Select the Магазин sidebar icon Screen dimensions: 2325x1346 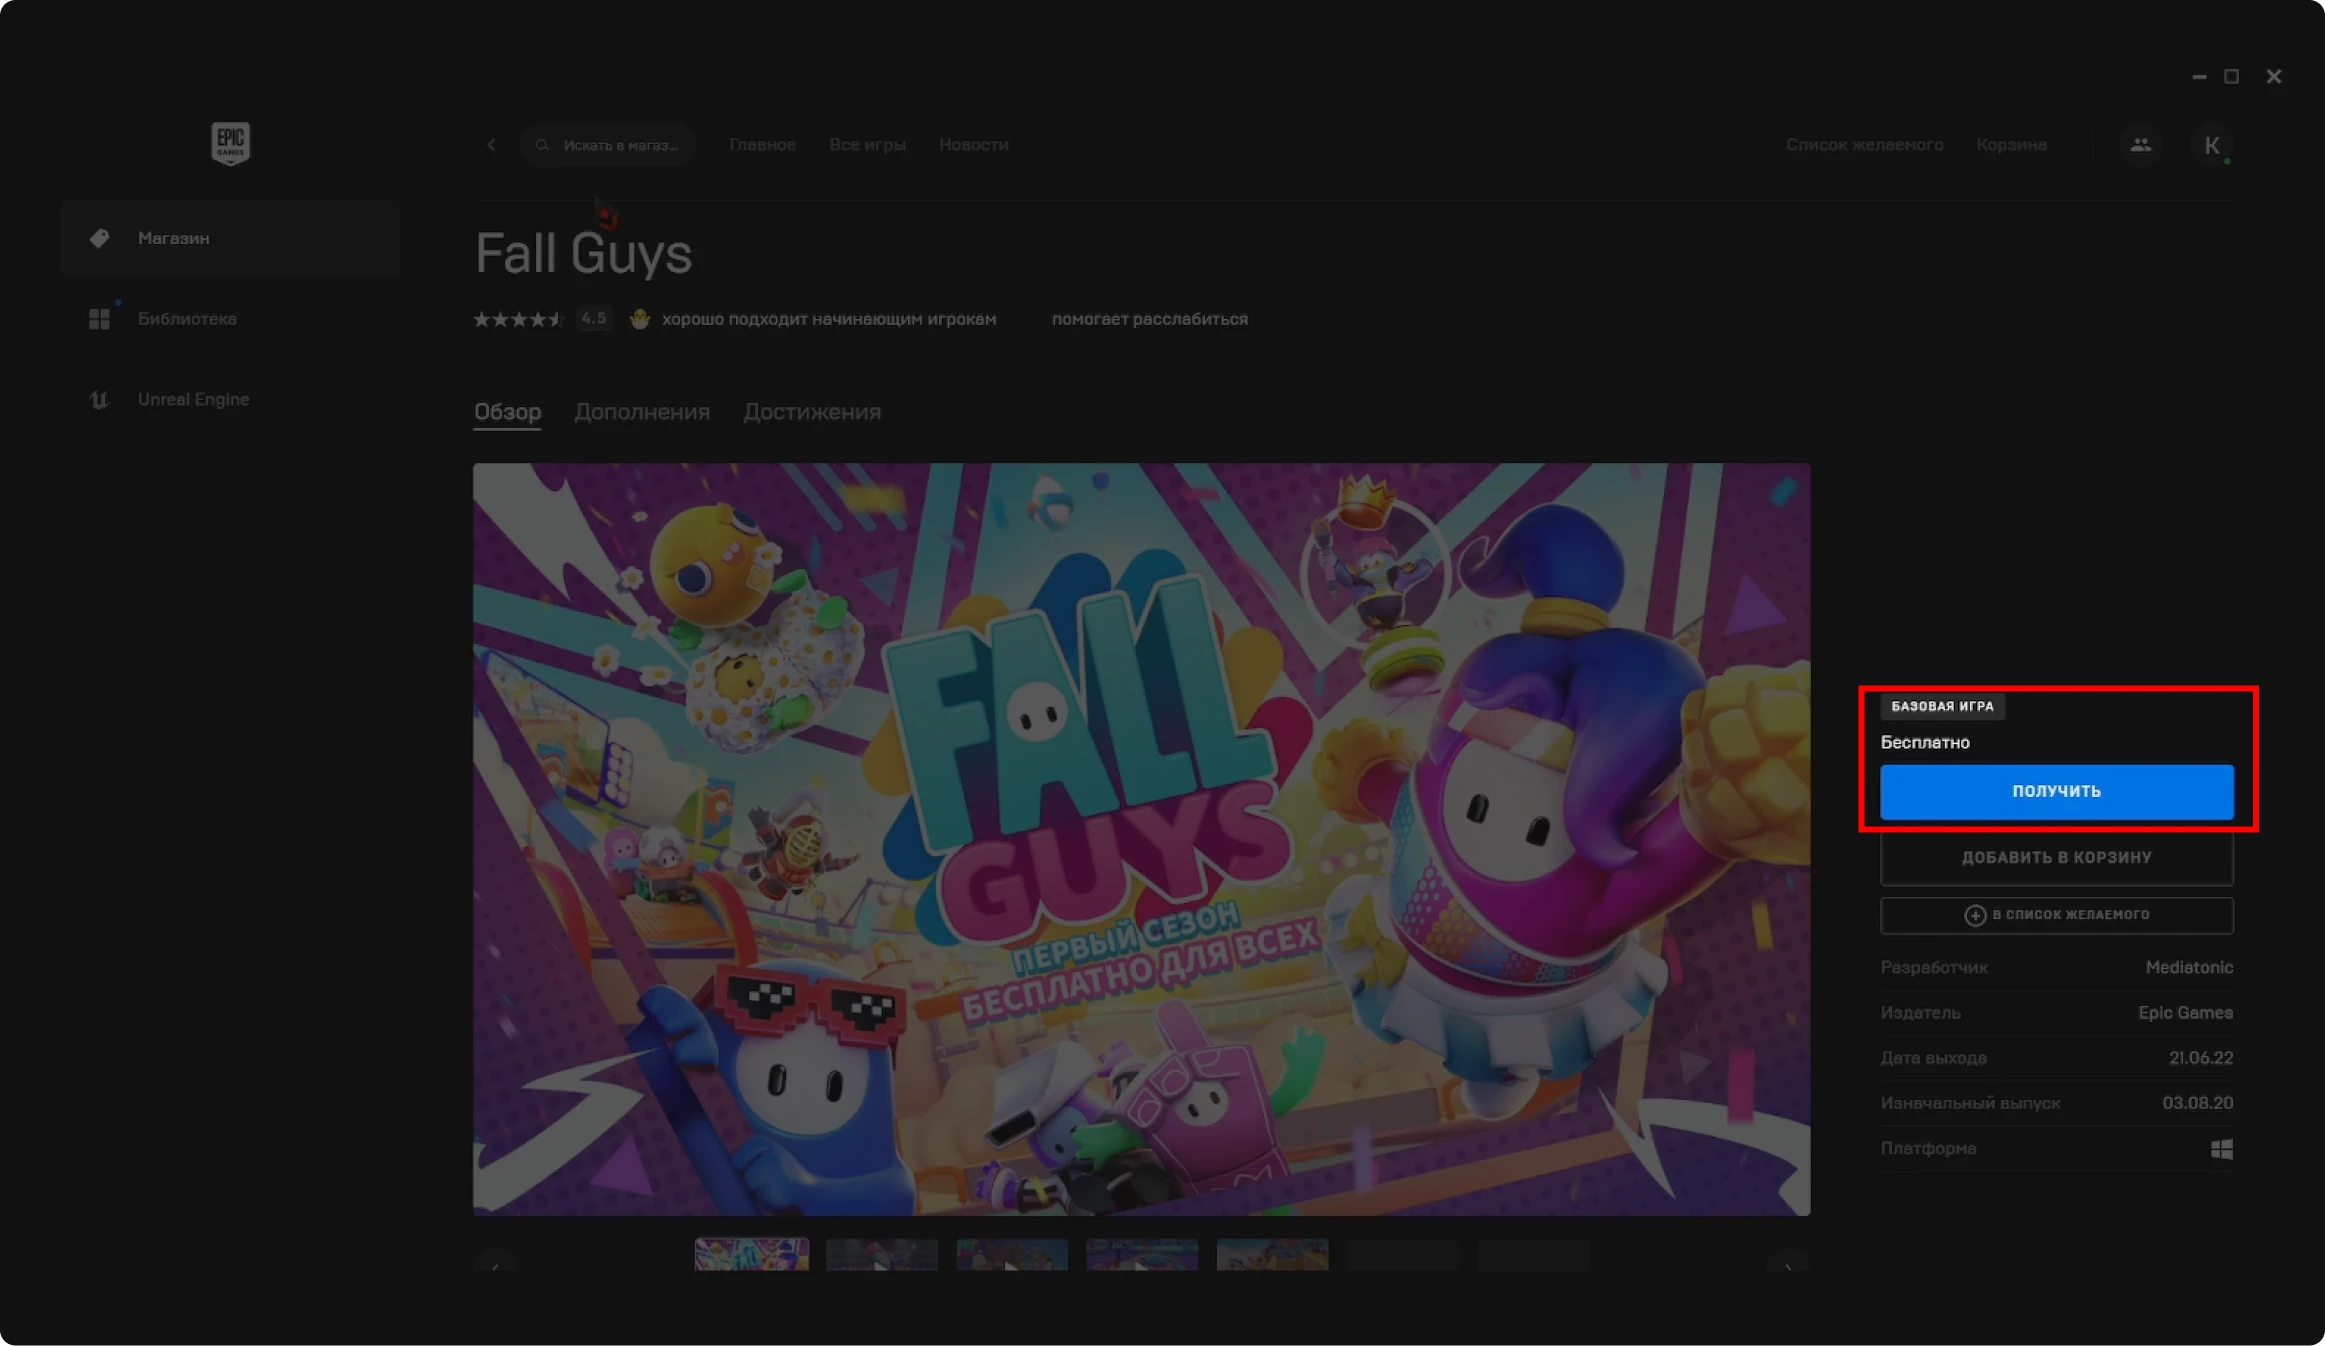coord(100,237)
